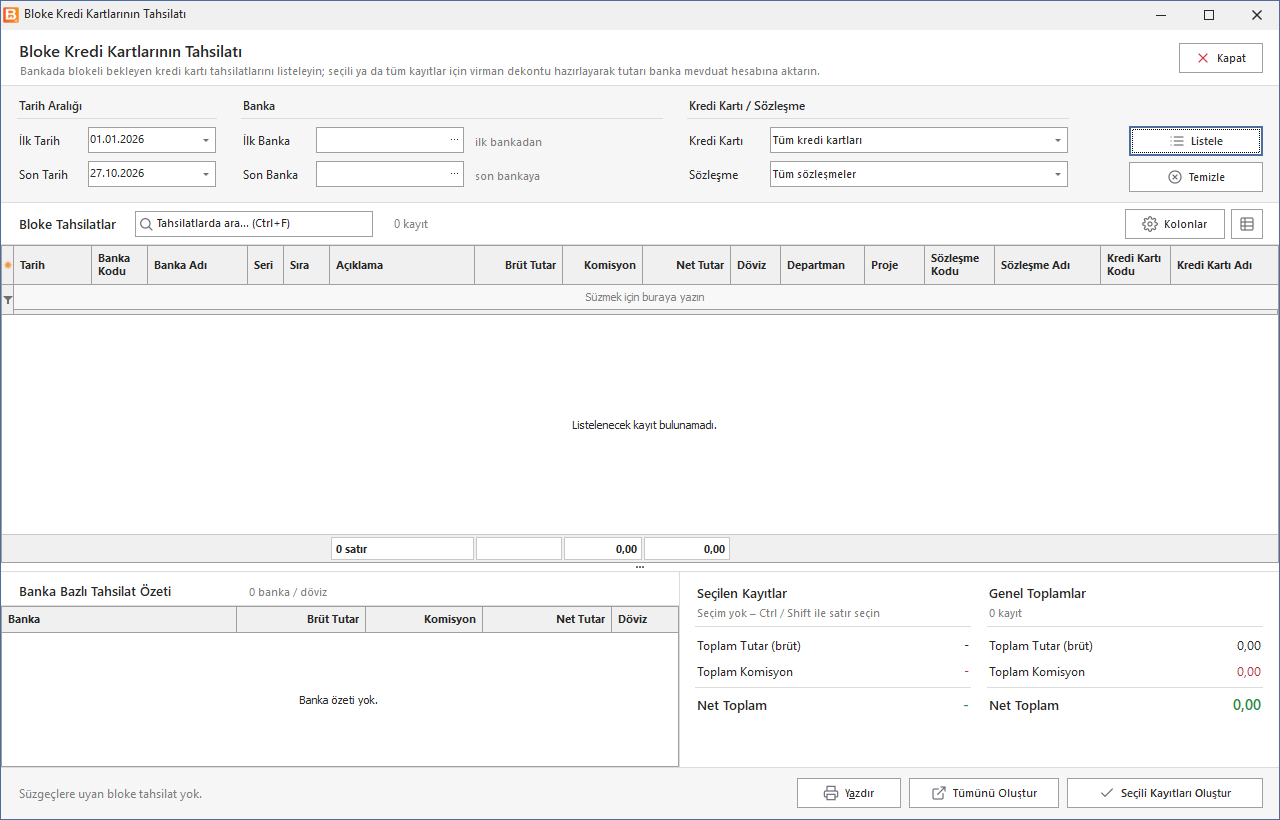The height and width of the screenshot is (820, 1280).
Task: Sort by the Sözleşme Adı column header
Action: 1048,265
